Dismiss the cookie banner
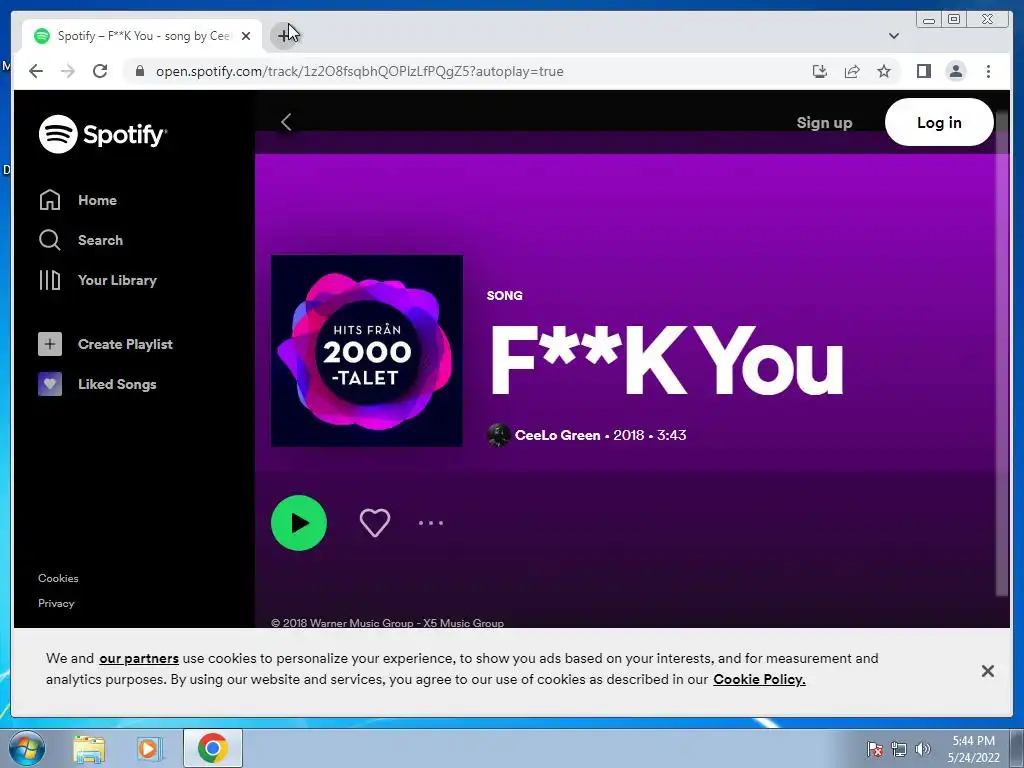This screenshot has width=1024, height=768. click(x=987, y=671)
